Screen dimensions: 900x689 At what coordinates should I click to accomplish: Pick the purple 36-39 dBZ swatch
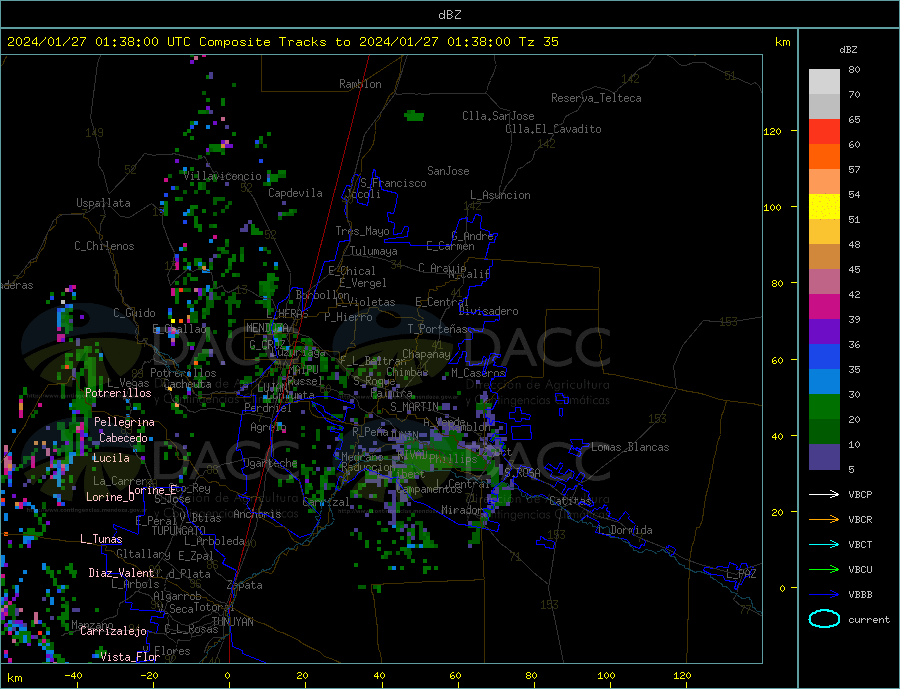tap(824, 332)
